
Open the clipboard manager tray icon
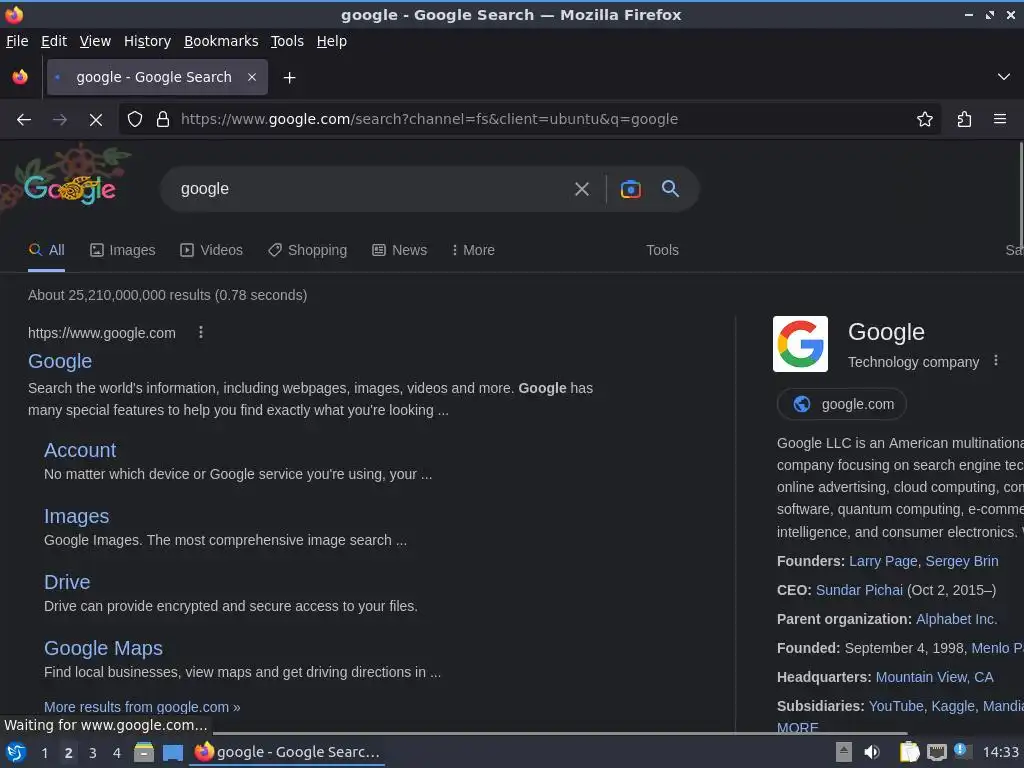click(x=909, y=752)
